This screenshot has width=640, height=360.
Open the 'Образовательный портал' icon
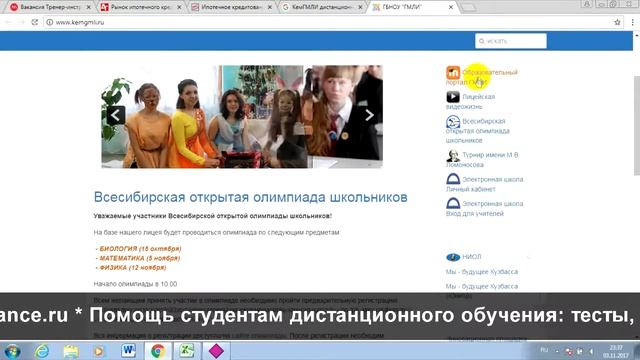pyautogui.click(x=453, y=73)
